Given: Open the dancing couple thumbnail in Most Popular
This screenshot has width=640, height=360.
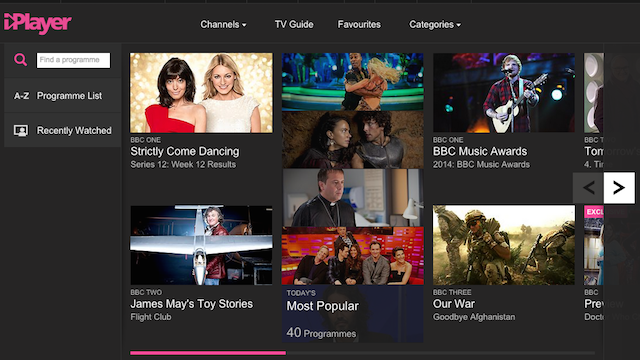Looking at the screenshot, I should click(353, 82).
